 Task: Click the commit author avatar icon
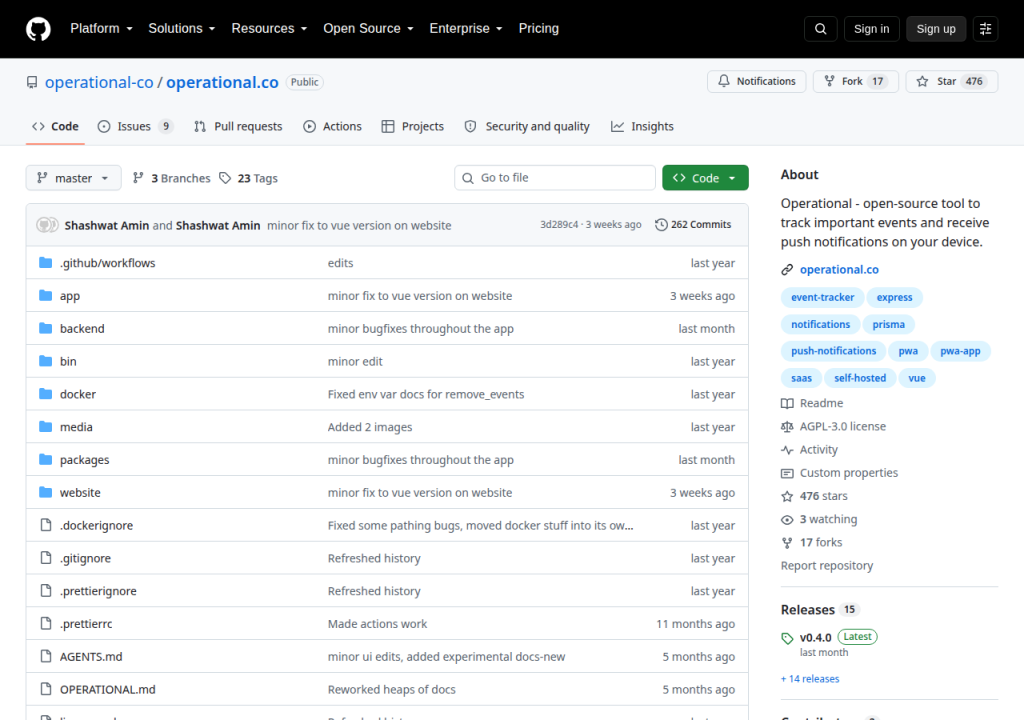click(x=47, y=225)
